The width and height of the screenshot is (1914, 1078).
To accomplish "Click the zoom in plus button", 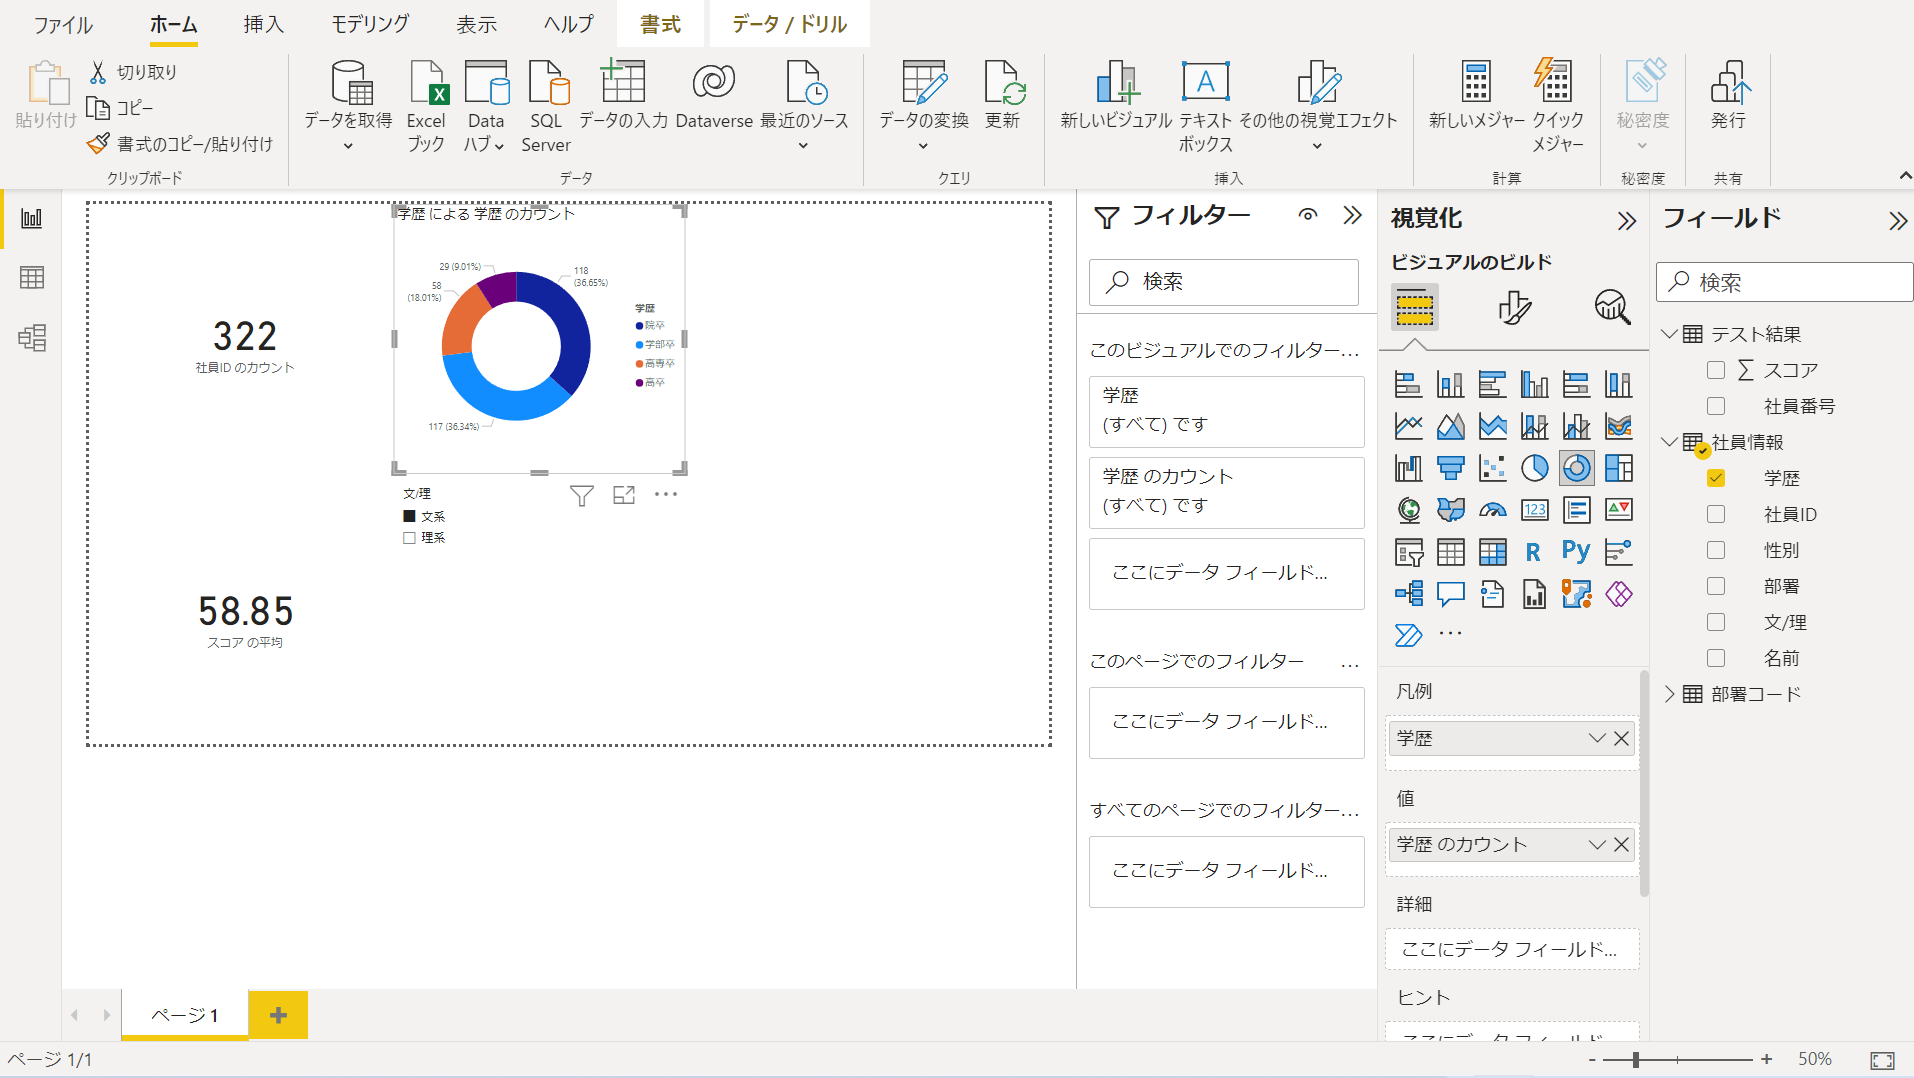I will [x=1767, y=1060].
